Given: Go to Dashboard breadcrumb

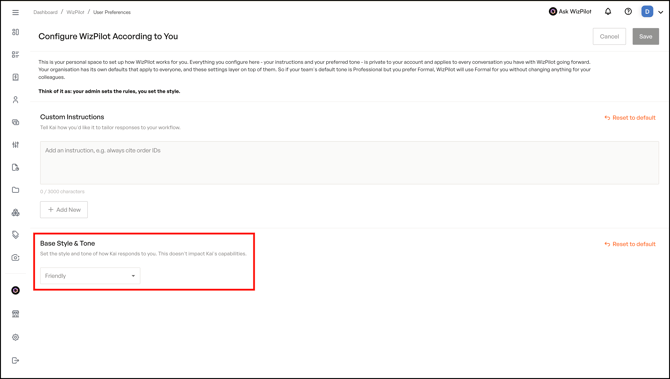Looking at the screenshot, I should (45, 12).
